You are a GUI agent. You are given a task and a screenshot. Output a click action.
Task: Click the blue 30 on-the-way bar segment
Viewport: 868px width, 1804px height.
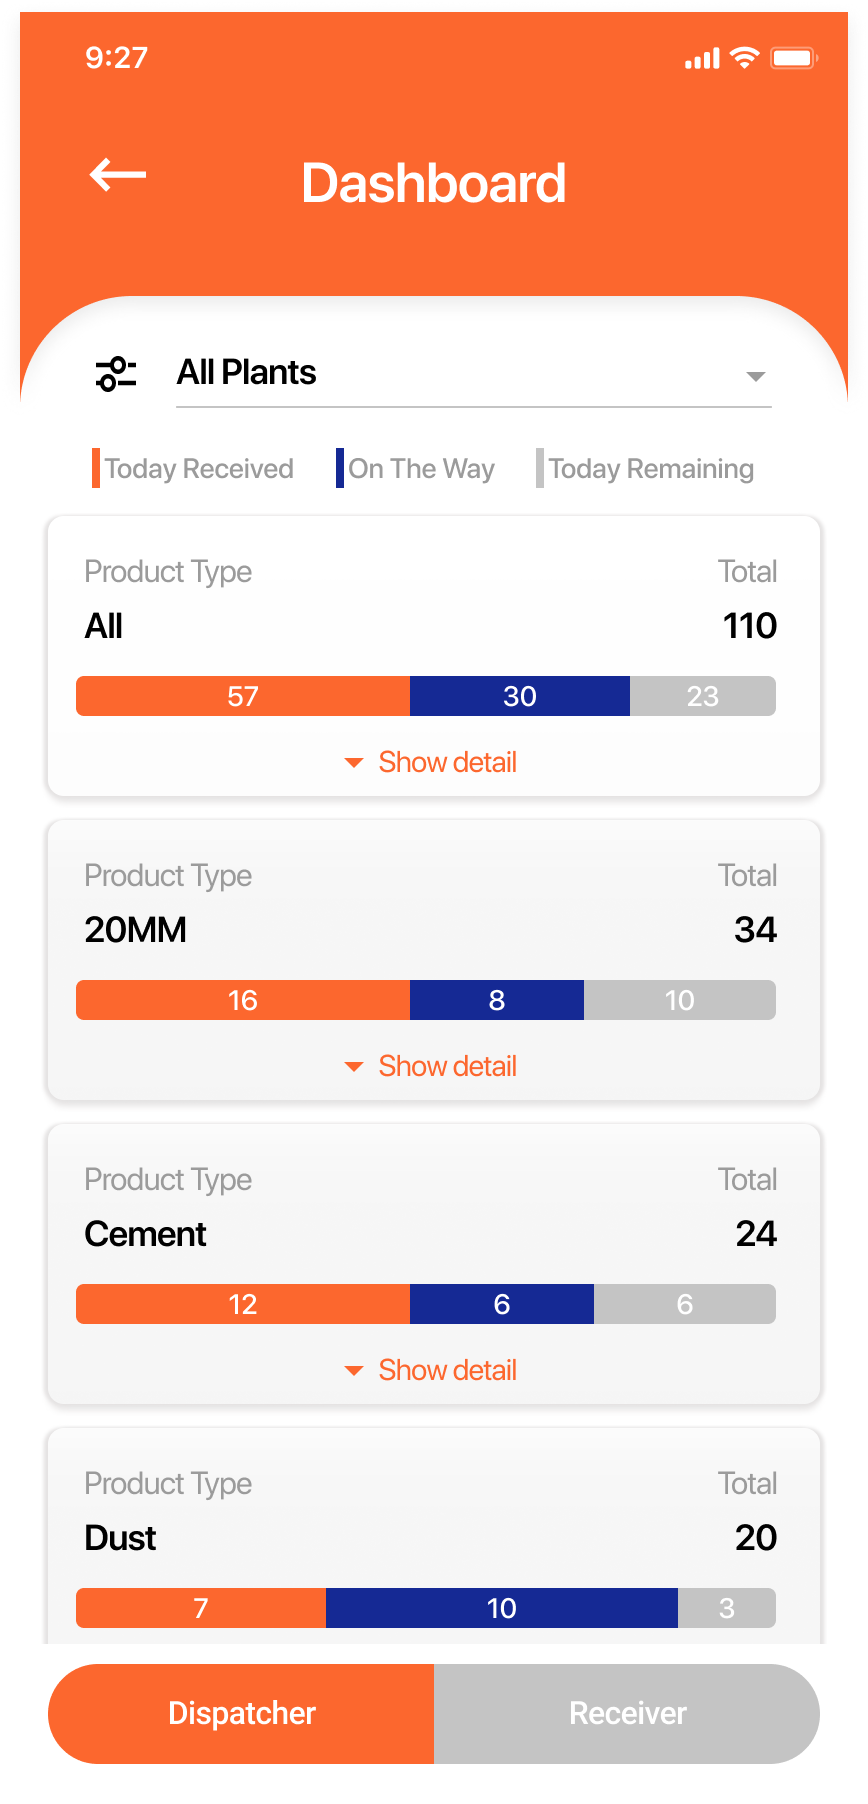(520, 696)
